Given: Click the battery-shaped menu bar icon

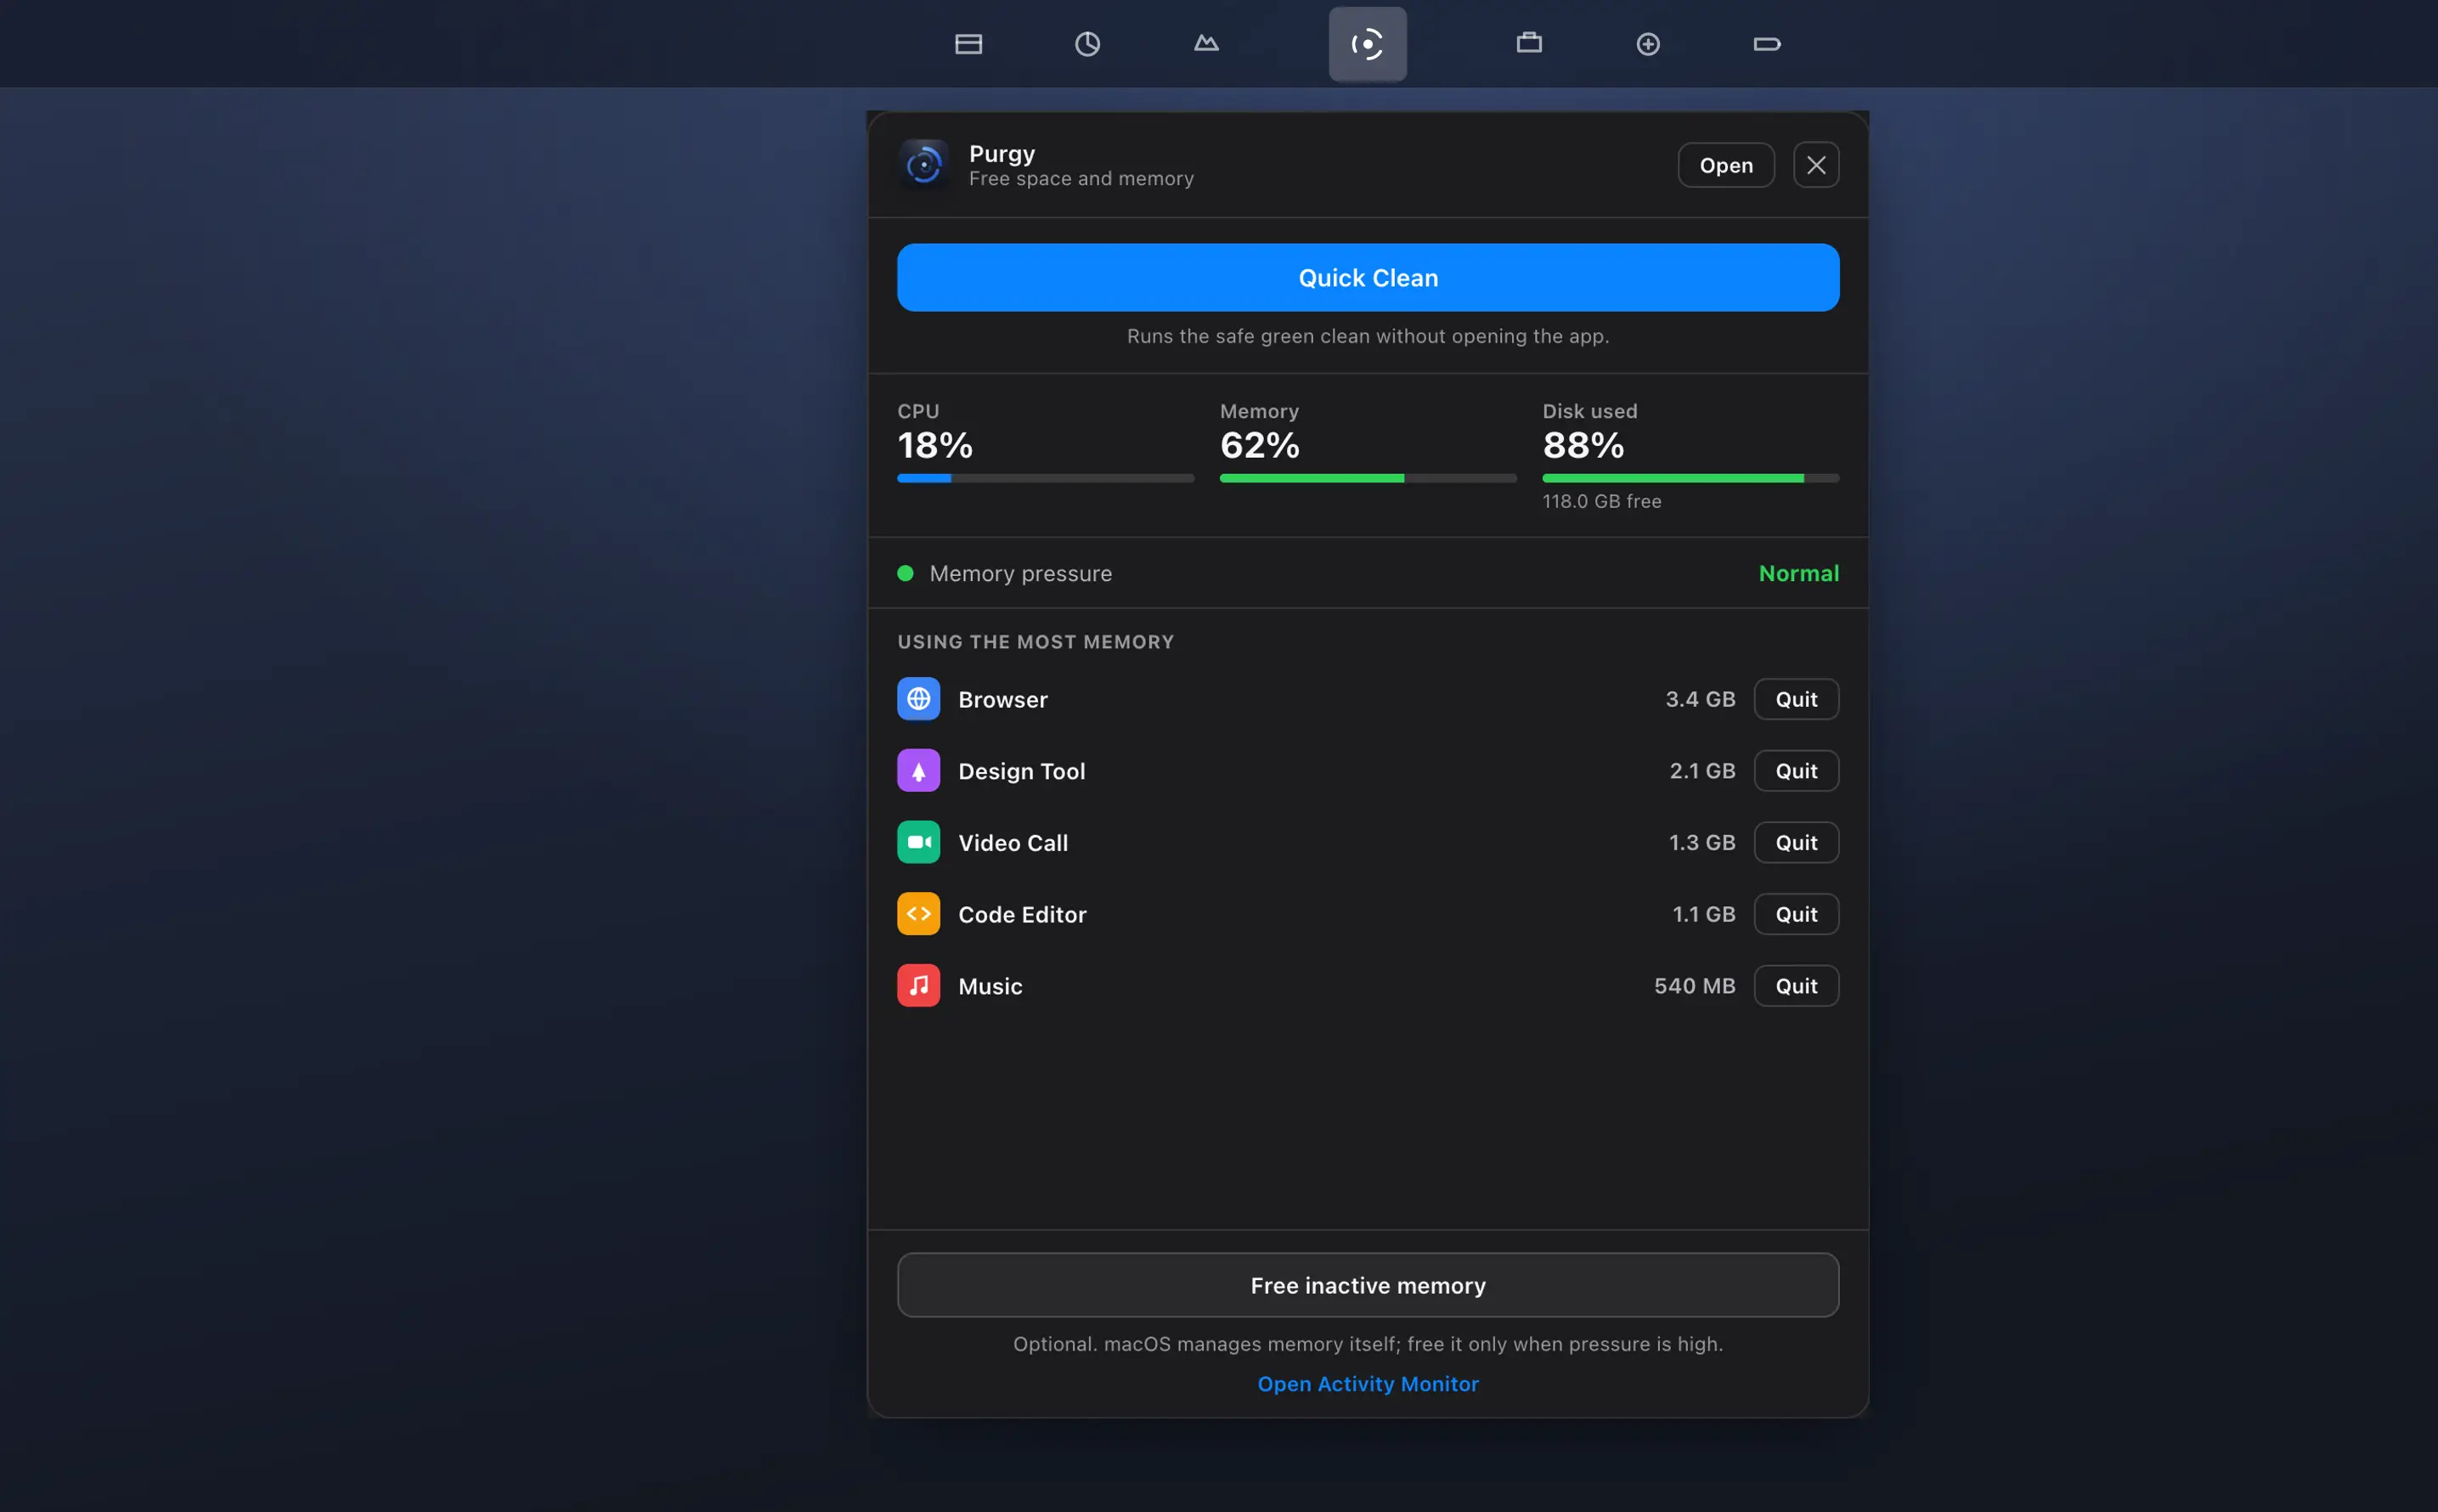Looking at the screenshot, I should pos(1767,44).
